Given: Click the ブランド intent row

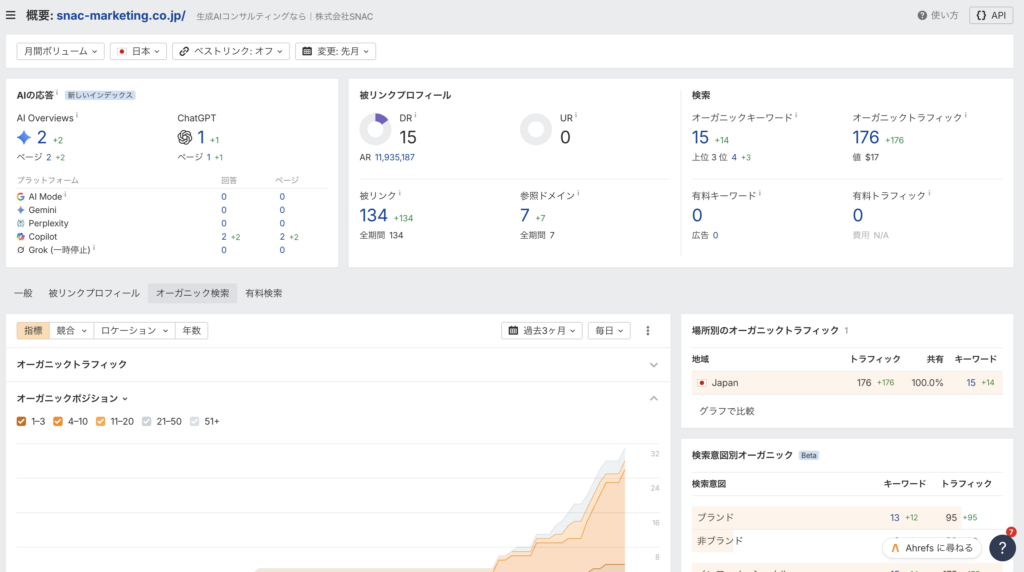Looking at the screenshot, I should pos(847,517).
